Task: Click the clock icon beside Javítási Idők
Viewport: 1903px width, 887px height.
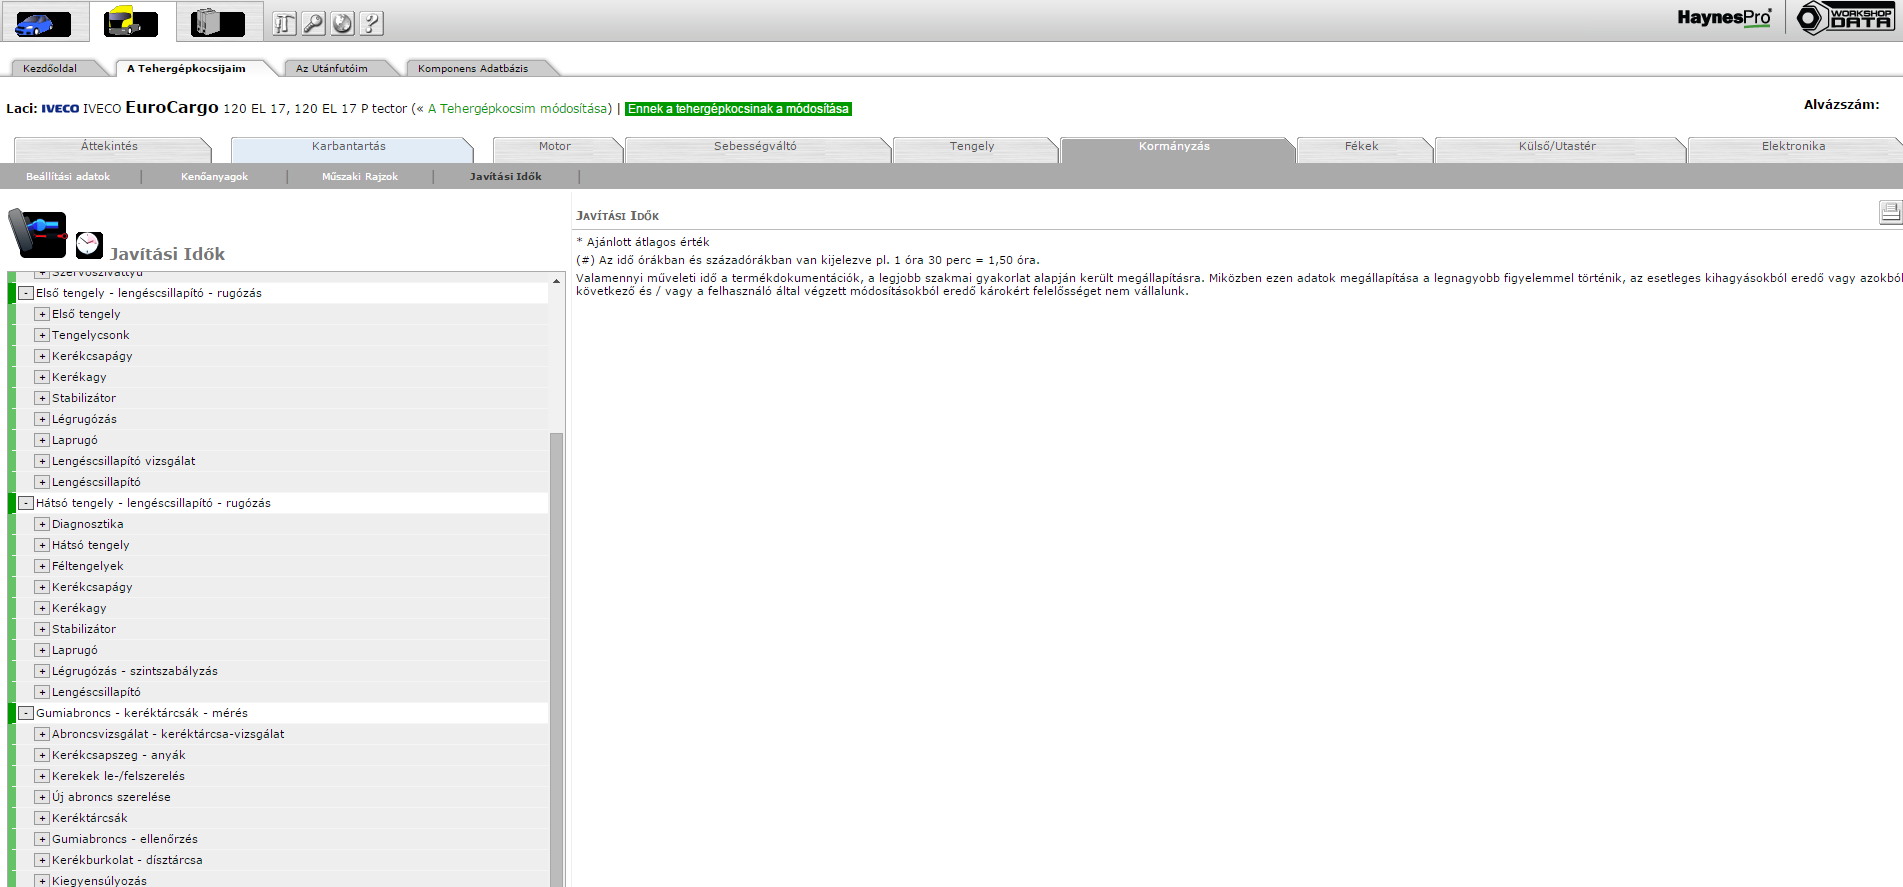Action: 89,245
